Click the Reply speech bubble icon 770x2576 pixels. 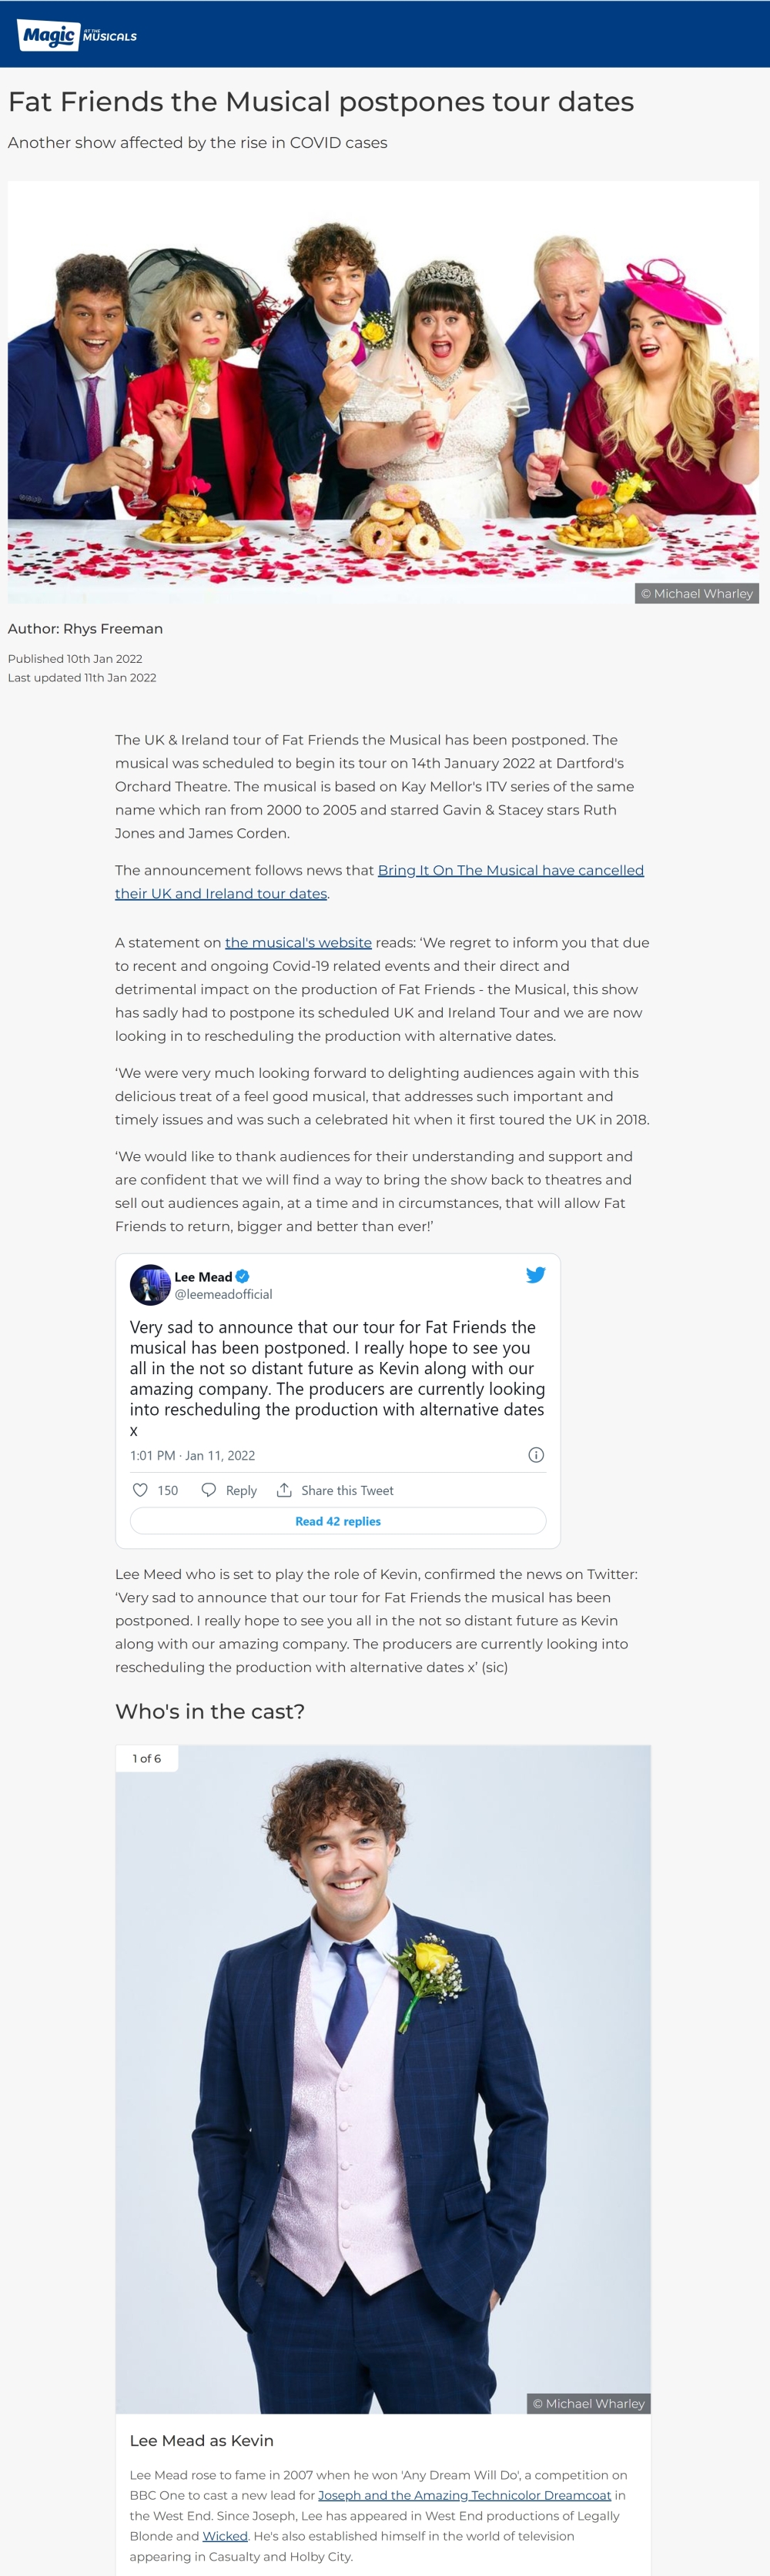208,1490
